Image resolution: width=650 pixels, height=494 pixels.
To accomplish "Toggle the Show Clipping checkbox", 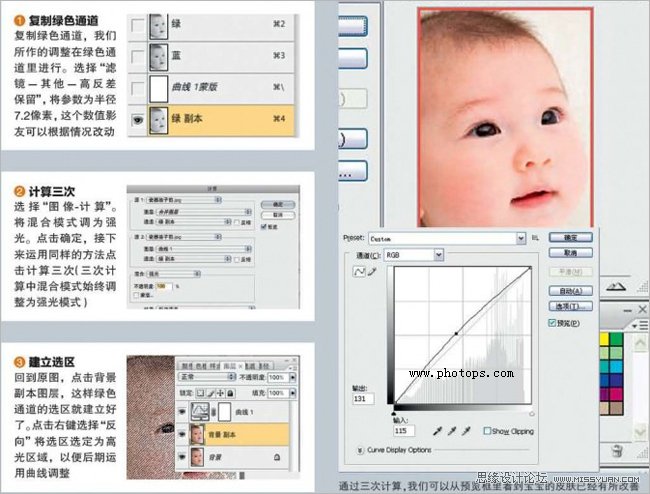I will pyautogui.click(x=488, y=431).
